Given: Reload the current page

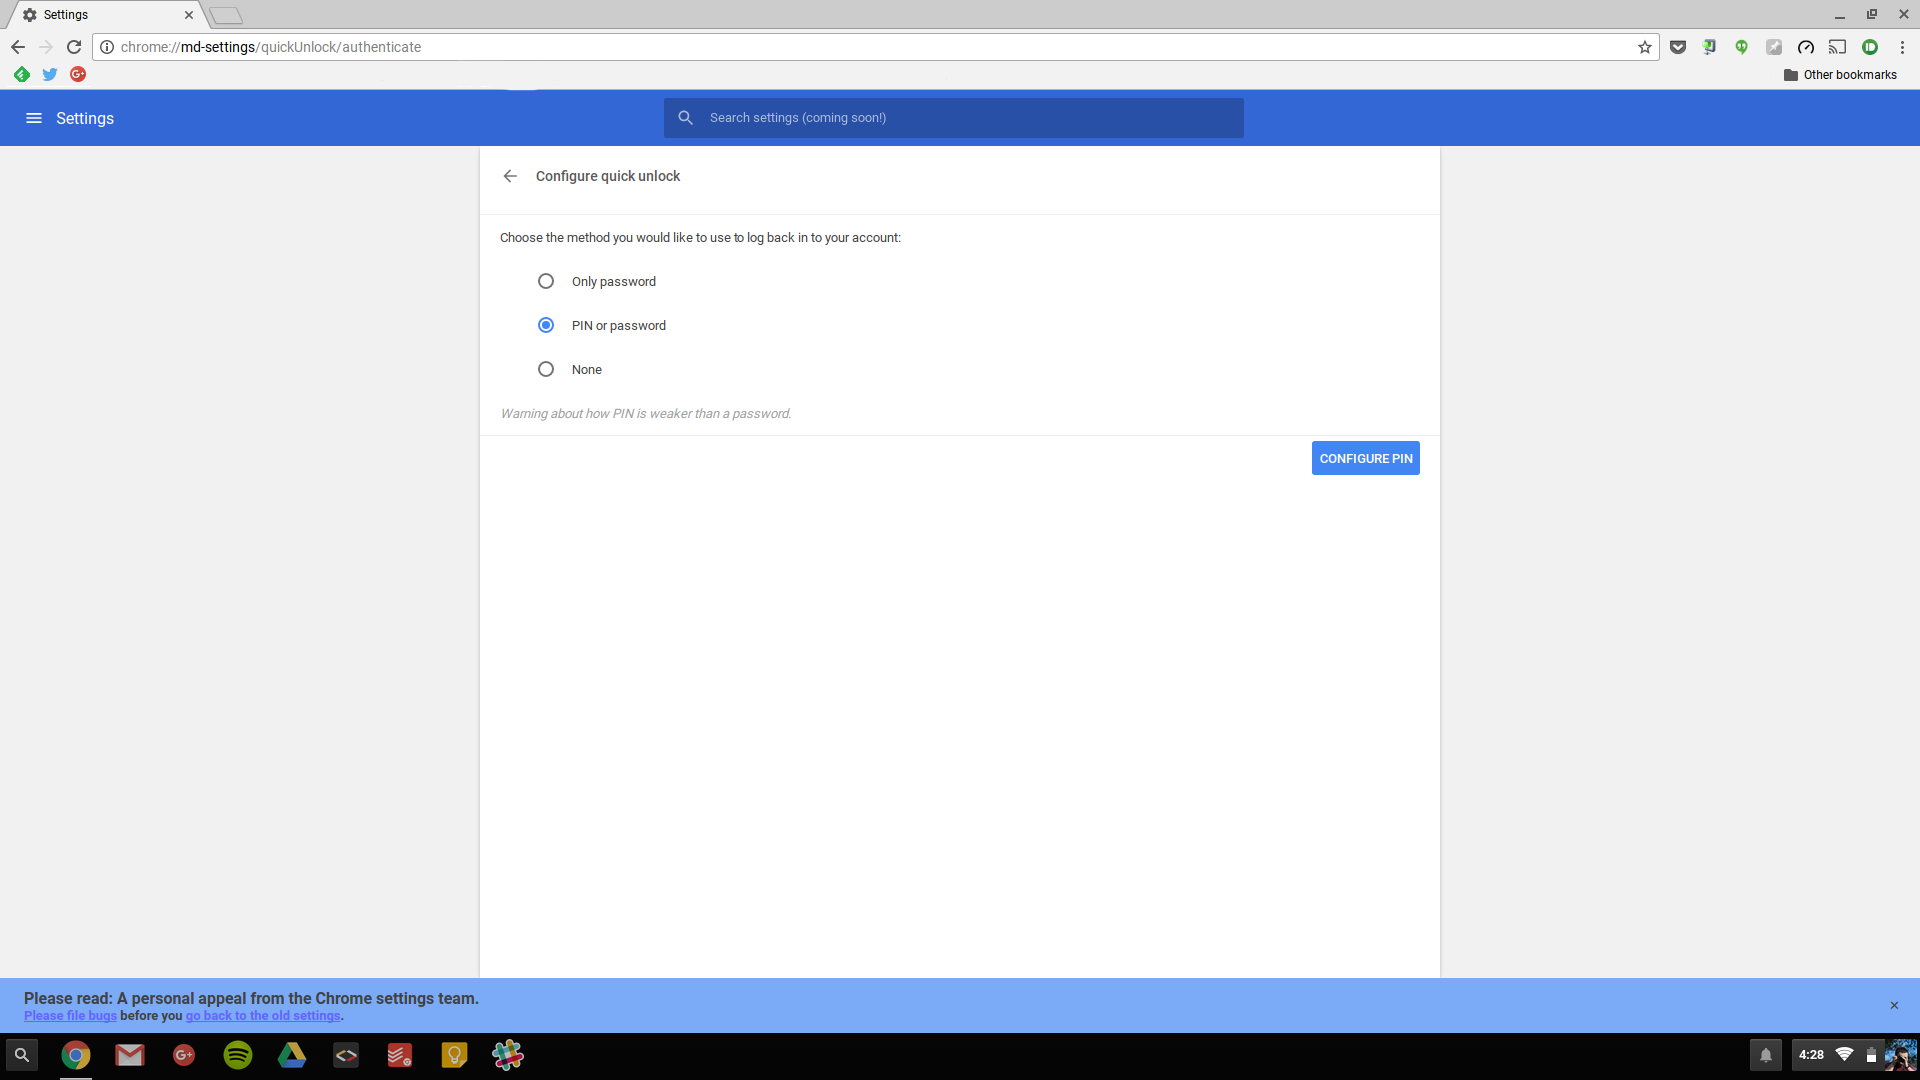Looking at the screenshot, I should tap(74, 47).
